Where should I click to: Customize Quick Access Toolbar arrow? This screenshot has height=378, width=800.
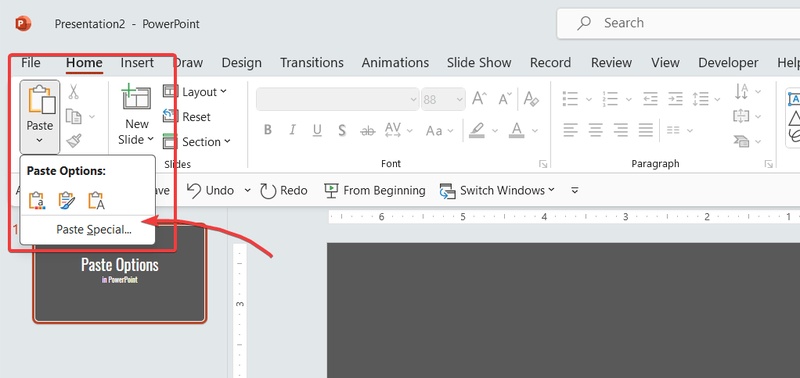coord(574,191)
